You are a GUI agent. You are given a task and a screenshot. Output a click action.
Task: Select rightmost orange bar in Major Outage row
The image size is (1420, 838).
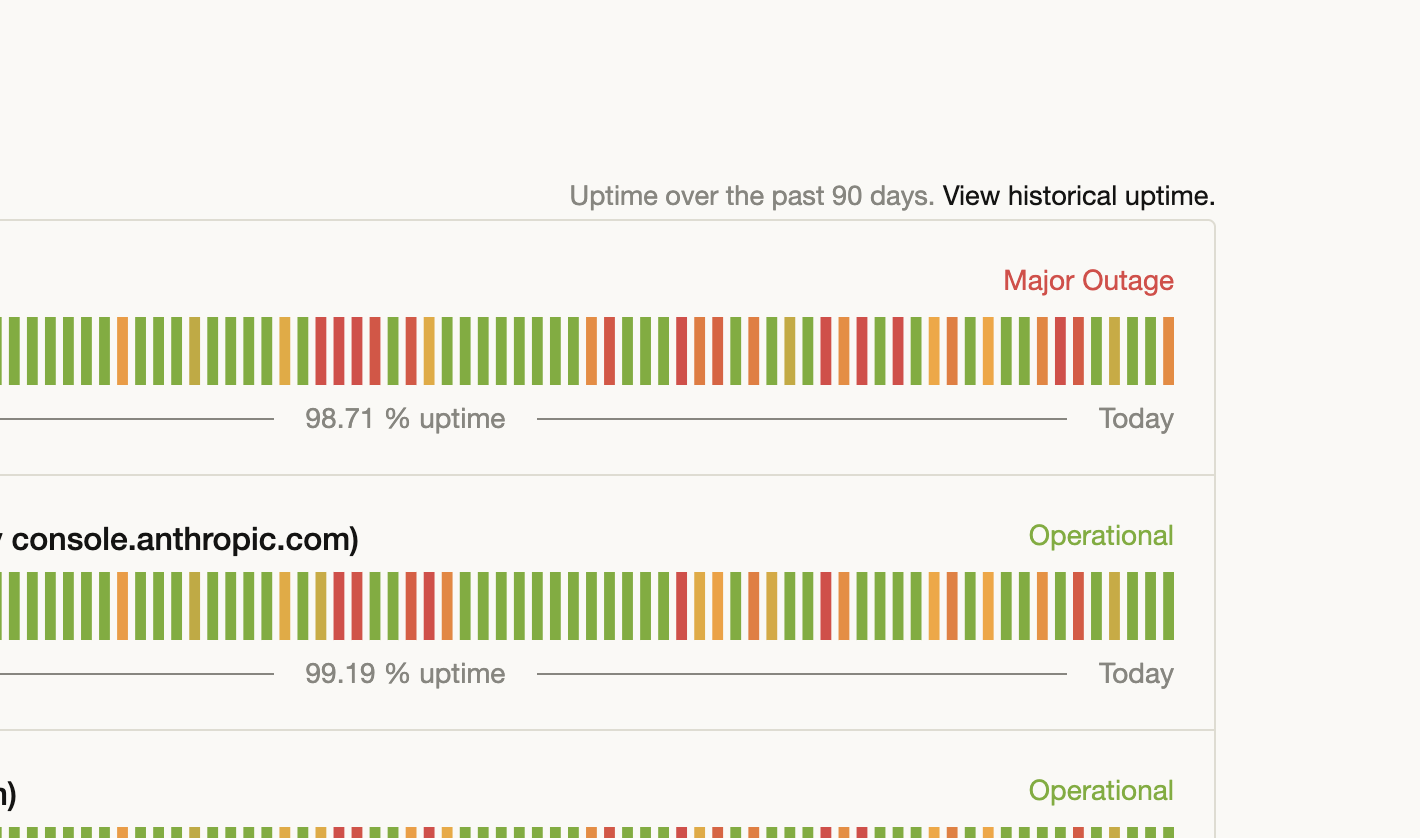(1168, 351)
